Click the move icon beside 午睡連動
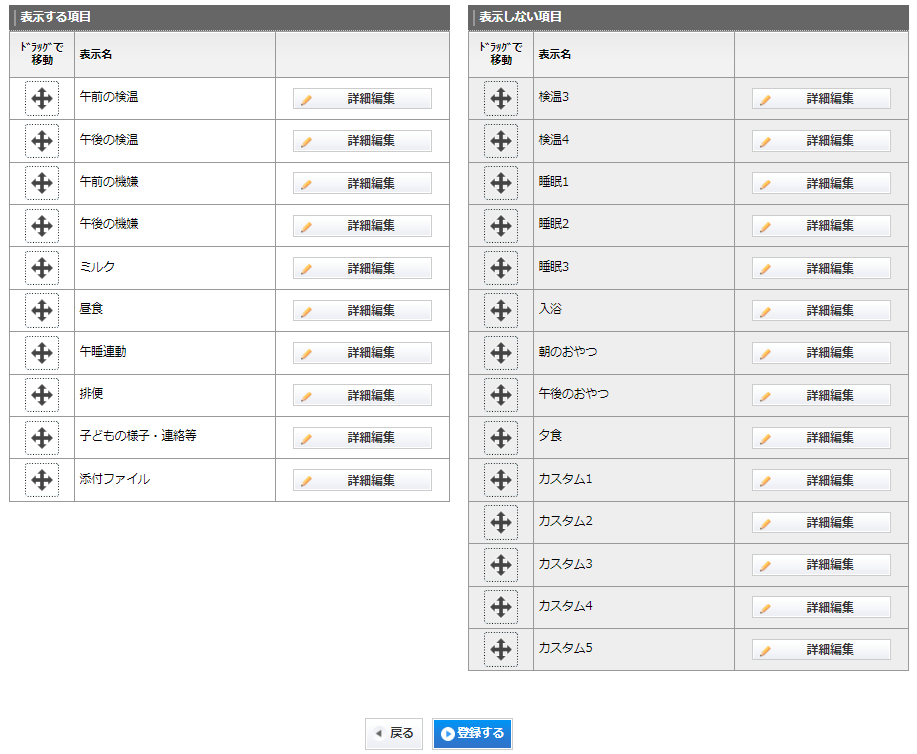Screen dimensions: 917x754 [42, 353]
